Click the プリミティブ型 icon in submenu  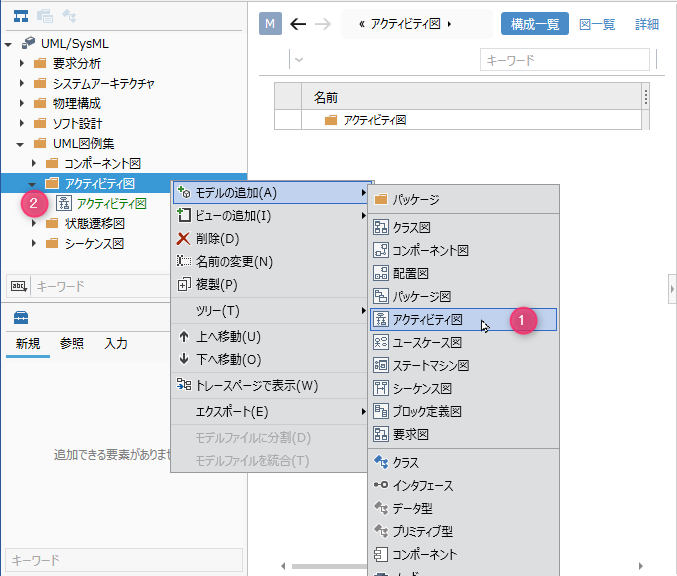[381, 531]
